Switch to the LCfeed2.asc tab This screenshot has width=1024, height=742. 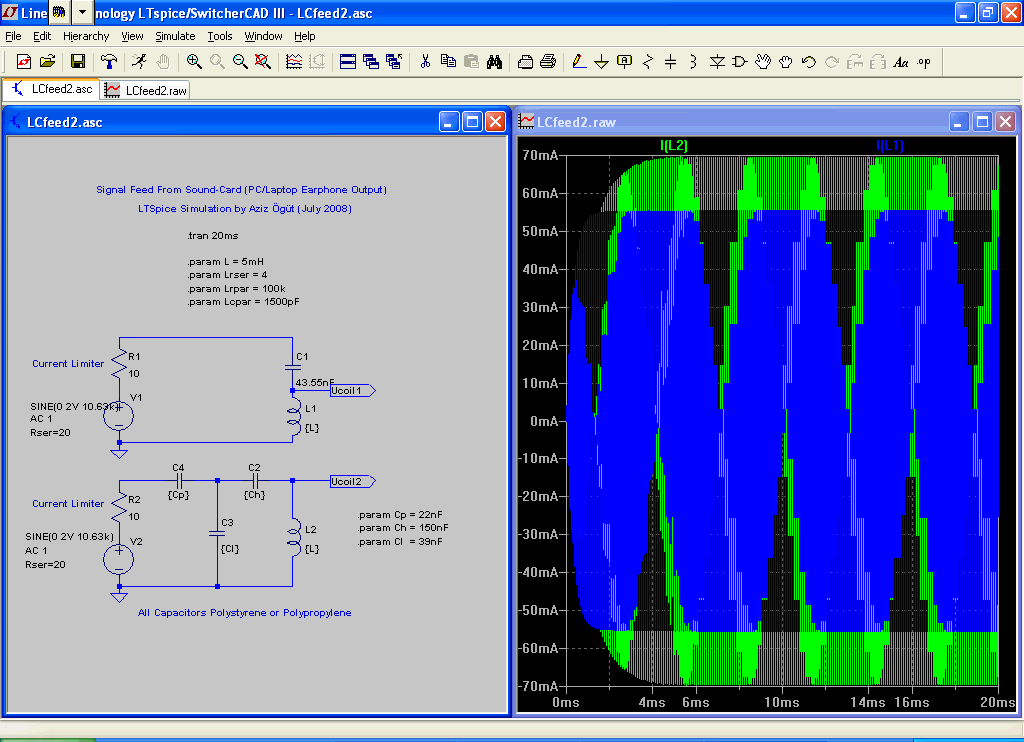tap(52, 89)
